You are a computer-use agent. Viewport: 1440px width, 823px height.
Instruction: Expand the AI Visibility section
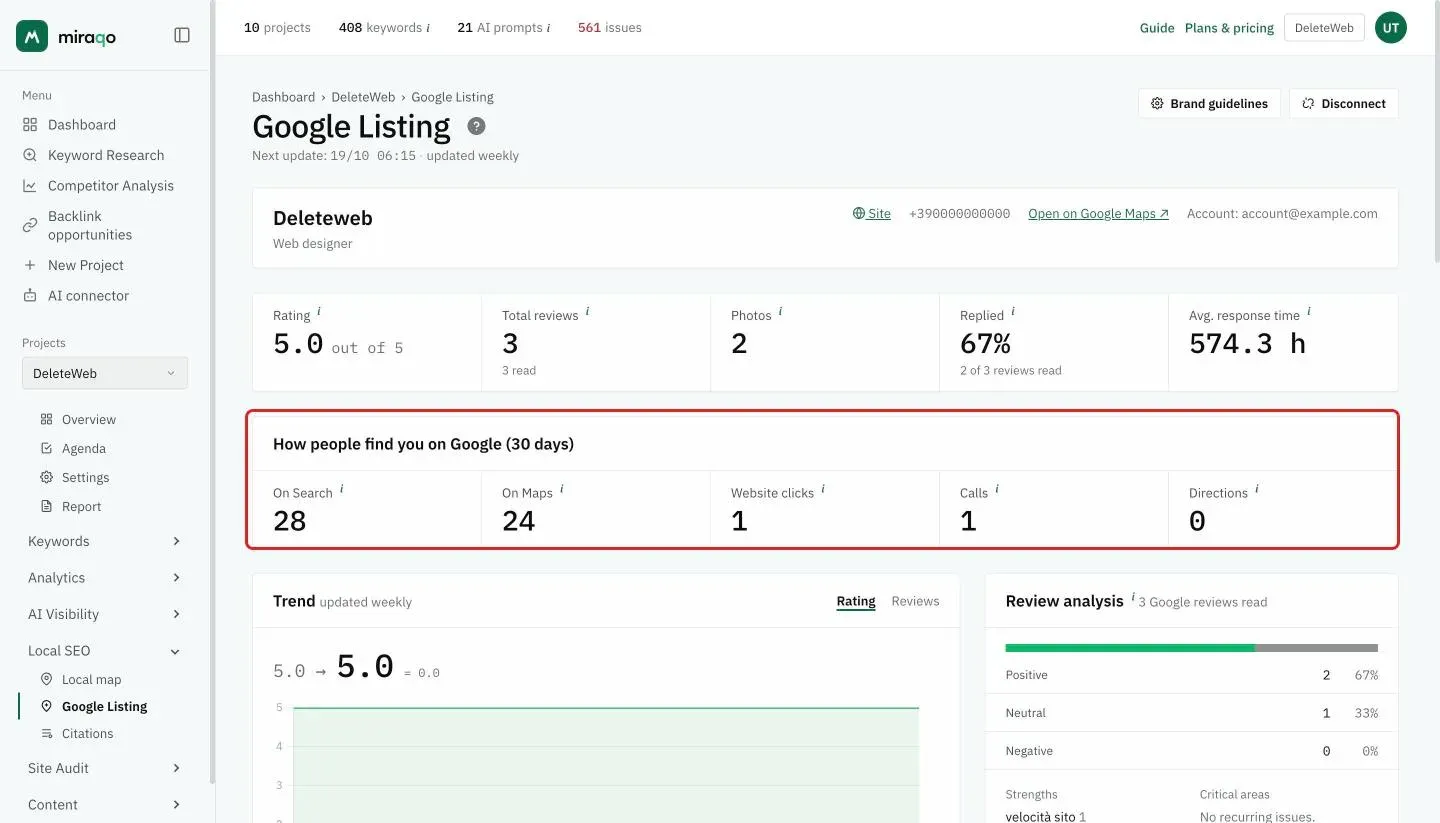click(104, 614)
